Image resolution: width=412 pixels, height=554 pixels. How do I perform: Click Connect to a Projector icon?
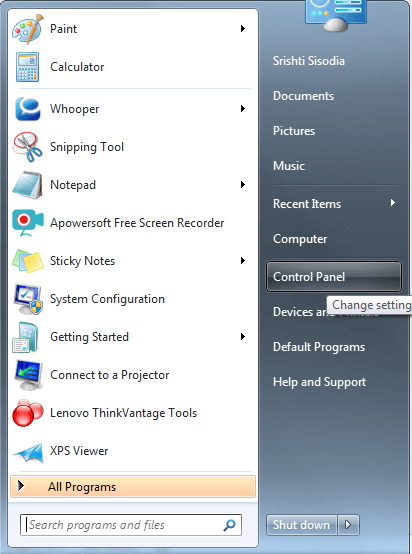click(28, 375)
